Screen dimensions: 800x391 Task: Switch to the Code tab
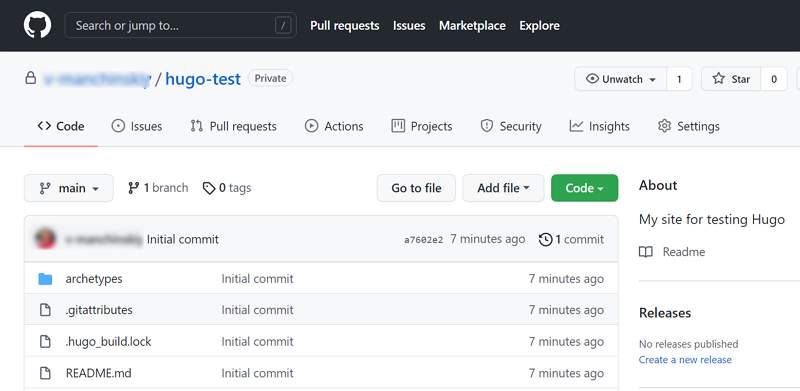click(x=61, y=126)
